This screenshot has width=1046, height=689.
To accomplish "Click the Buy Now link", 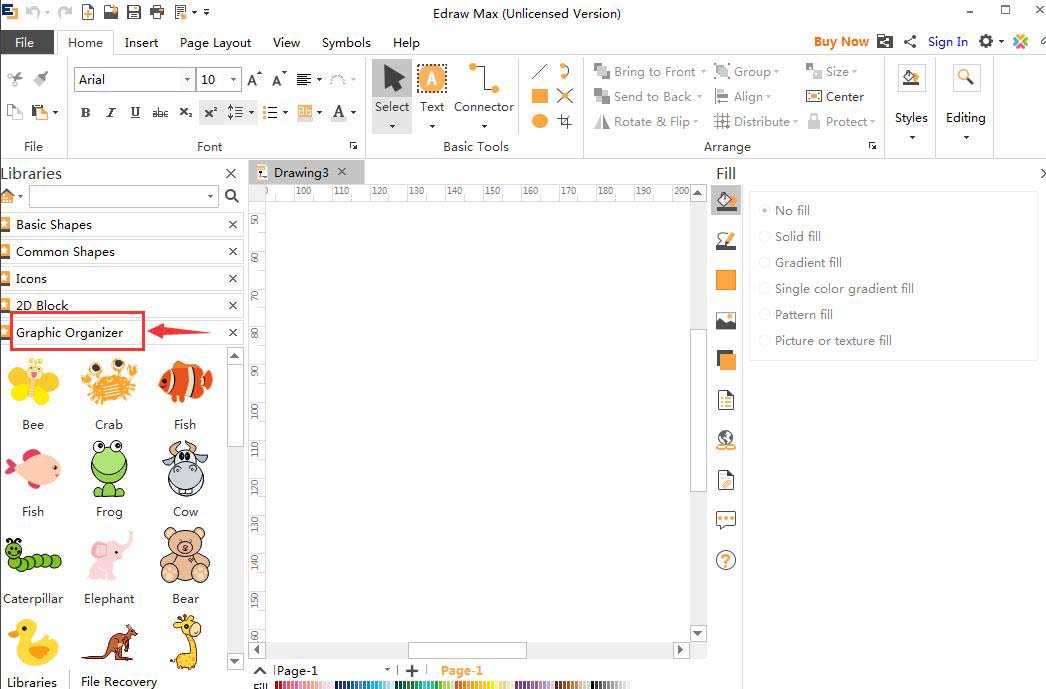I will click(x=841, y=41).
